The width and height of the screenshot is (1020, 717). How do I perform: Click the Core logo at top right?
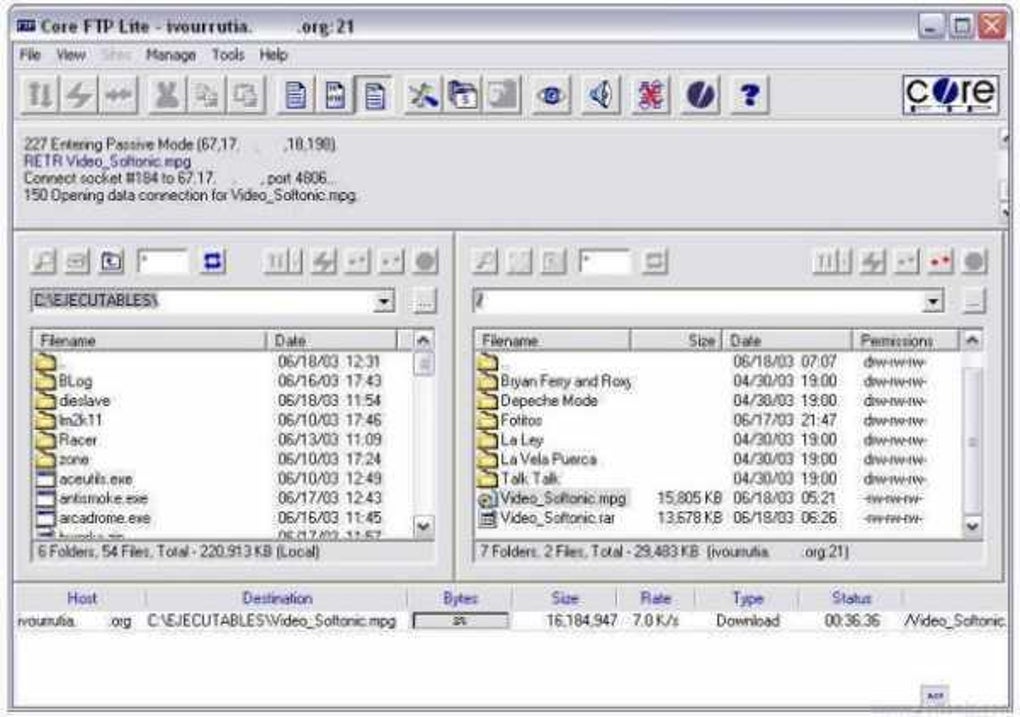point(950,95)
